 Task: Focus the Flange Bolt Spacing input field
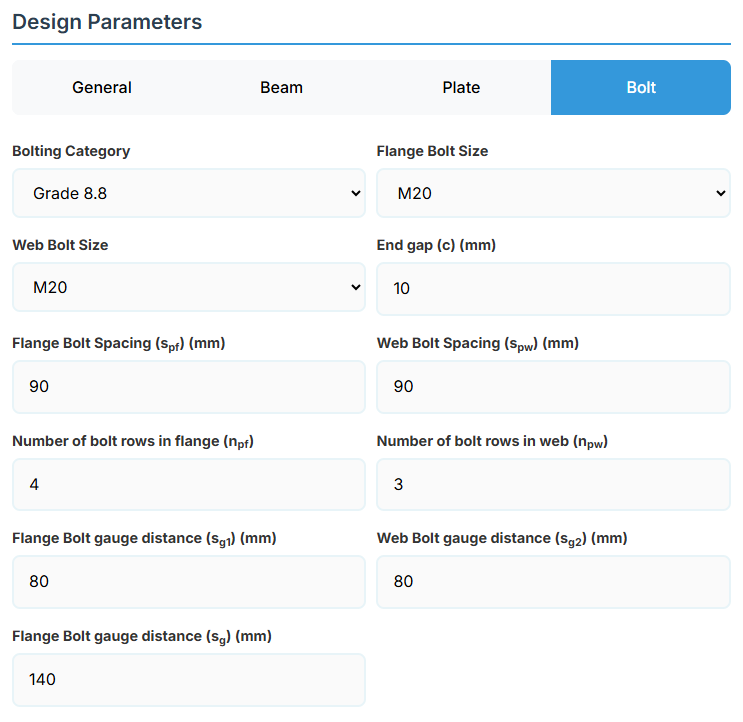tap(189, 386)
